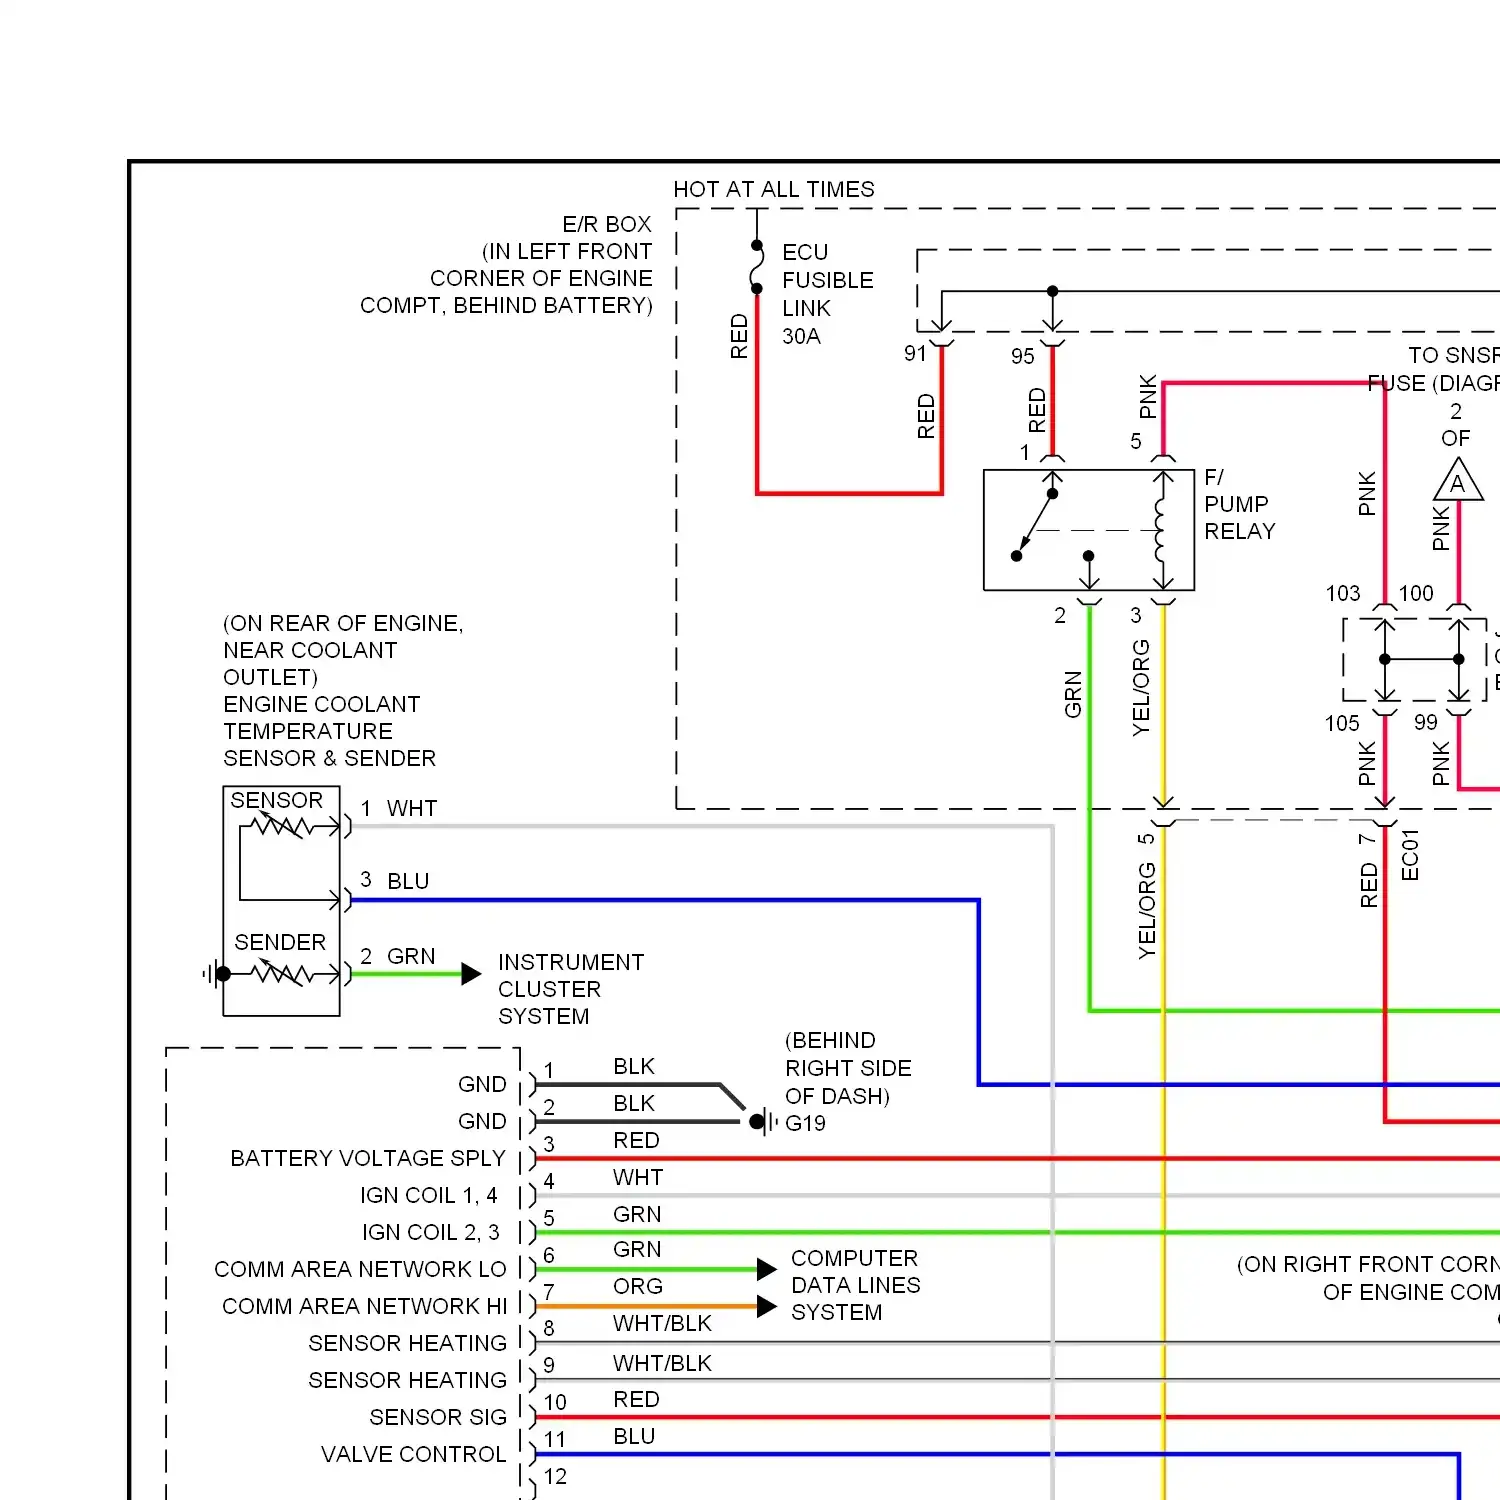Click the 'WHT/BLK' wire label at pin 8
The image size is (1500, 1500).
point(662,1323)
